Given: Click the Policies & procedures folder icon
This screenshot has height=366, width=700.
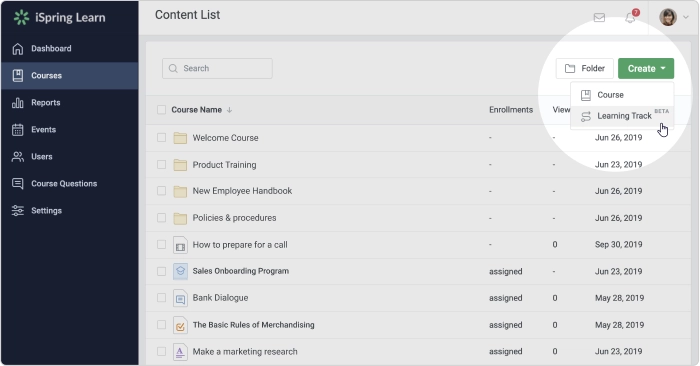Looking at the screenshot, I should pos(180,218).
